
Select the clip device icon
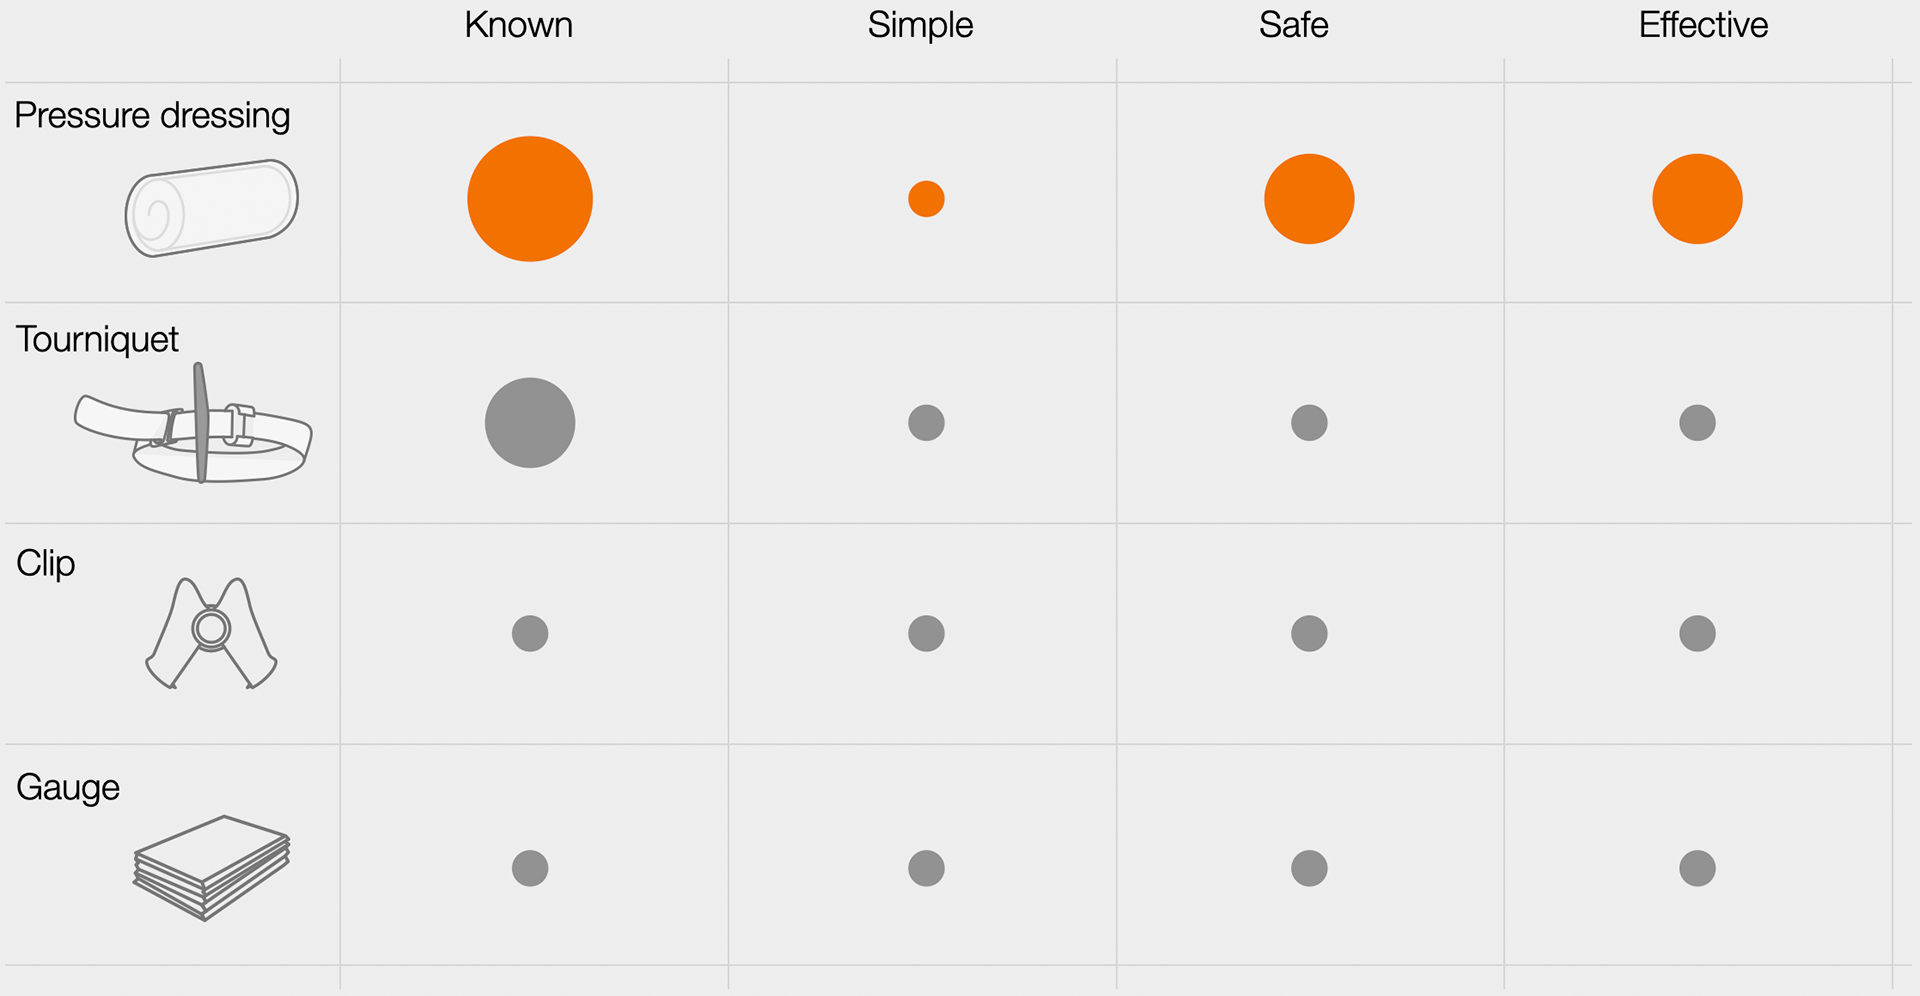point(211,632)
